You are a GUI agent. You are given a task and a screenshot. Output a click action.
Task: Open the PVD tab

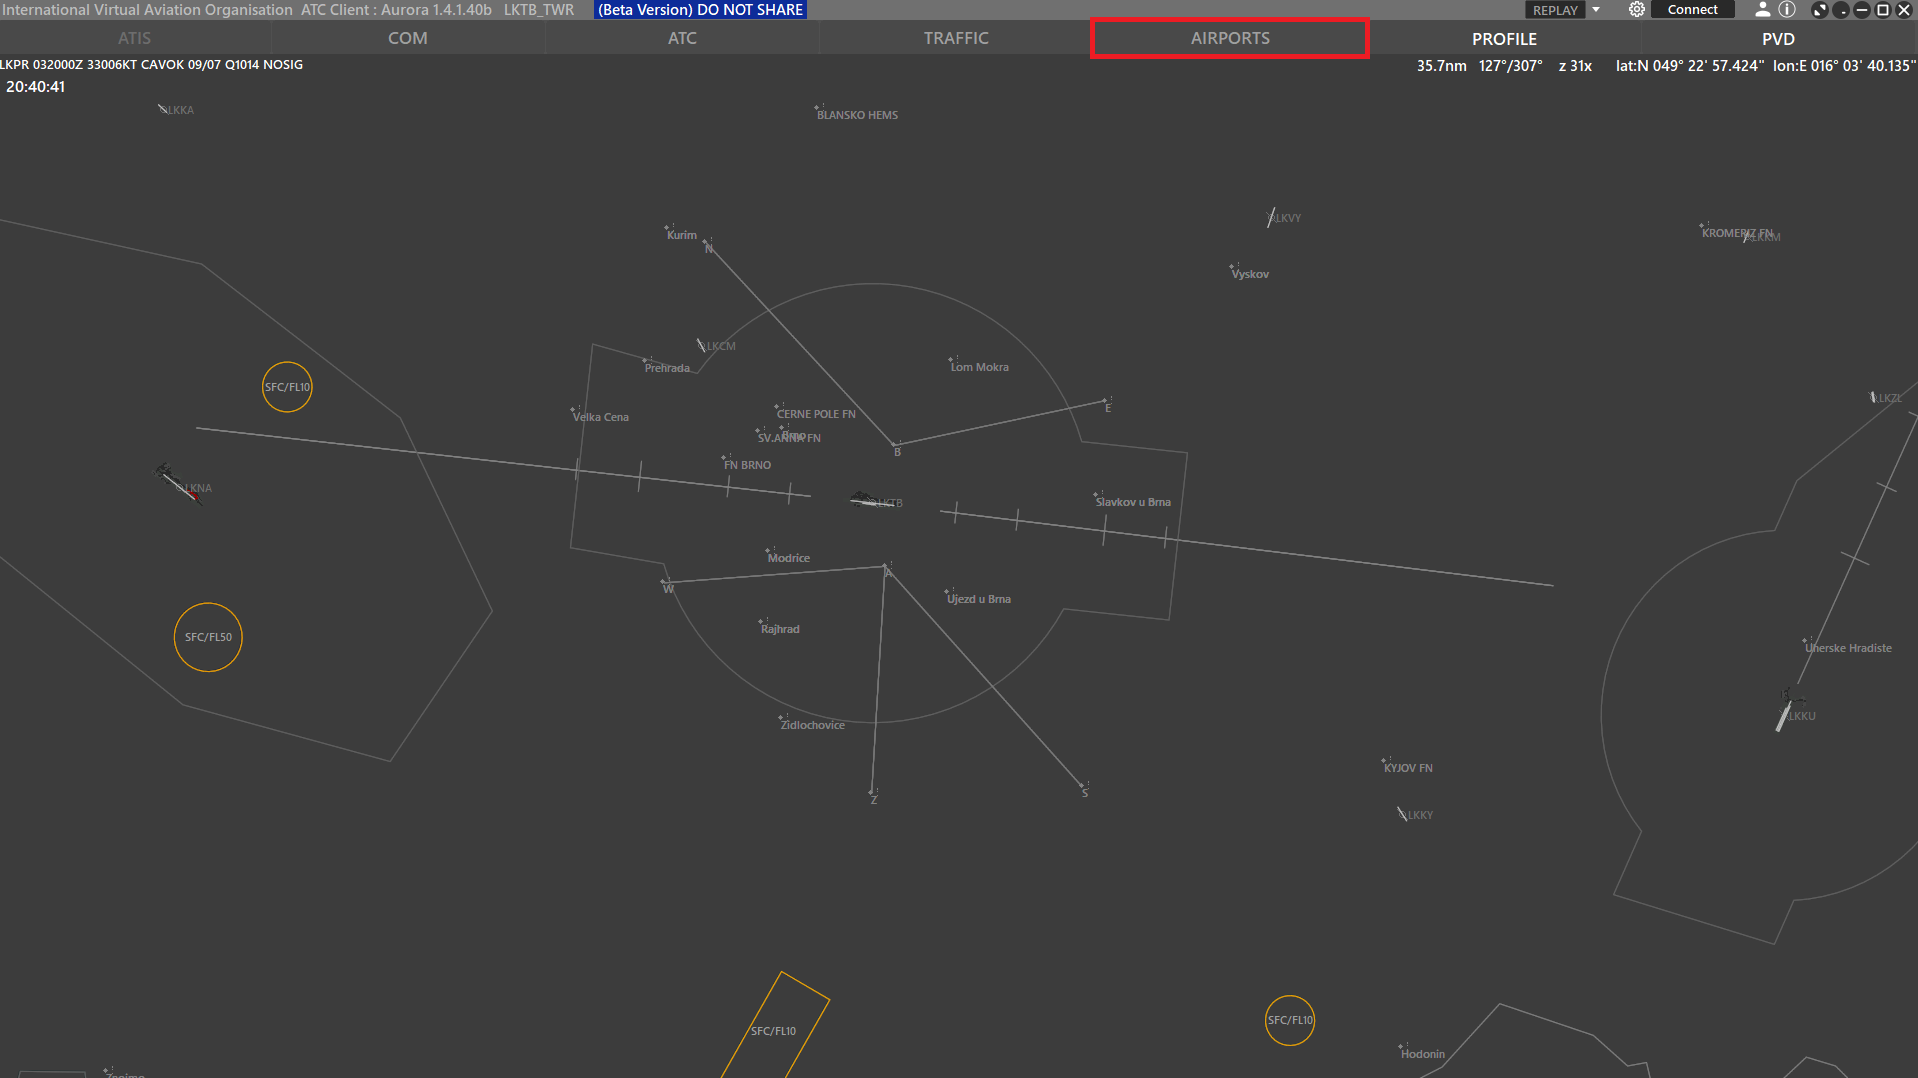point(1778,39)
